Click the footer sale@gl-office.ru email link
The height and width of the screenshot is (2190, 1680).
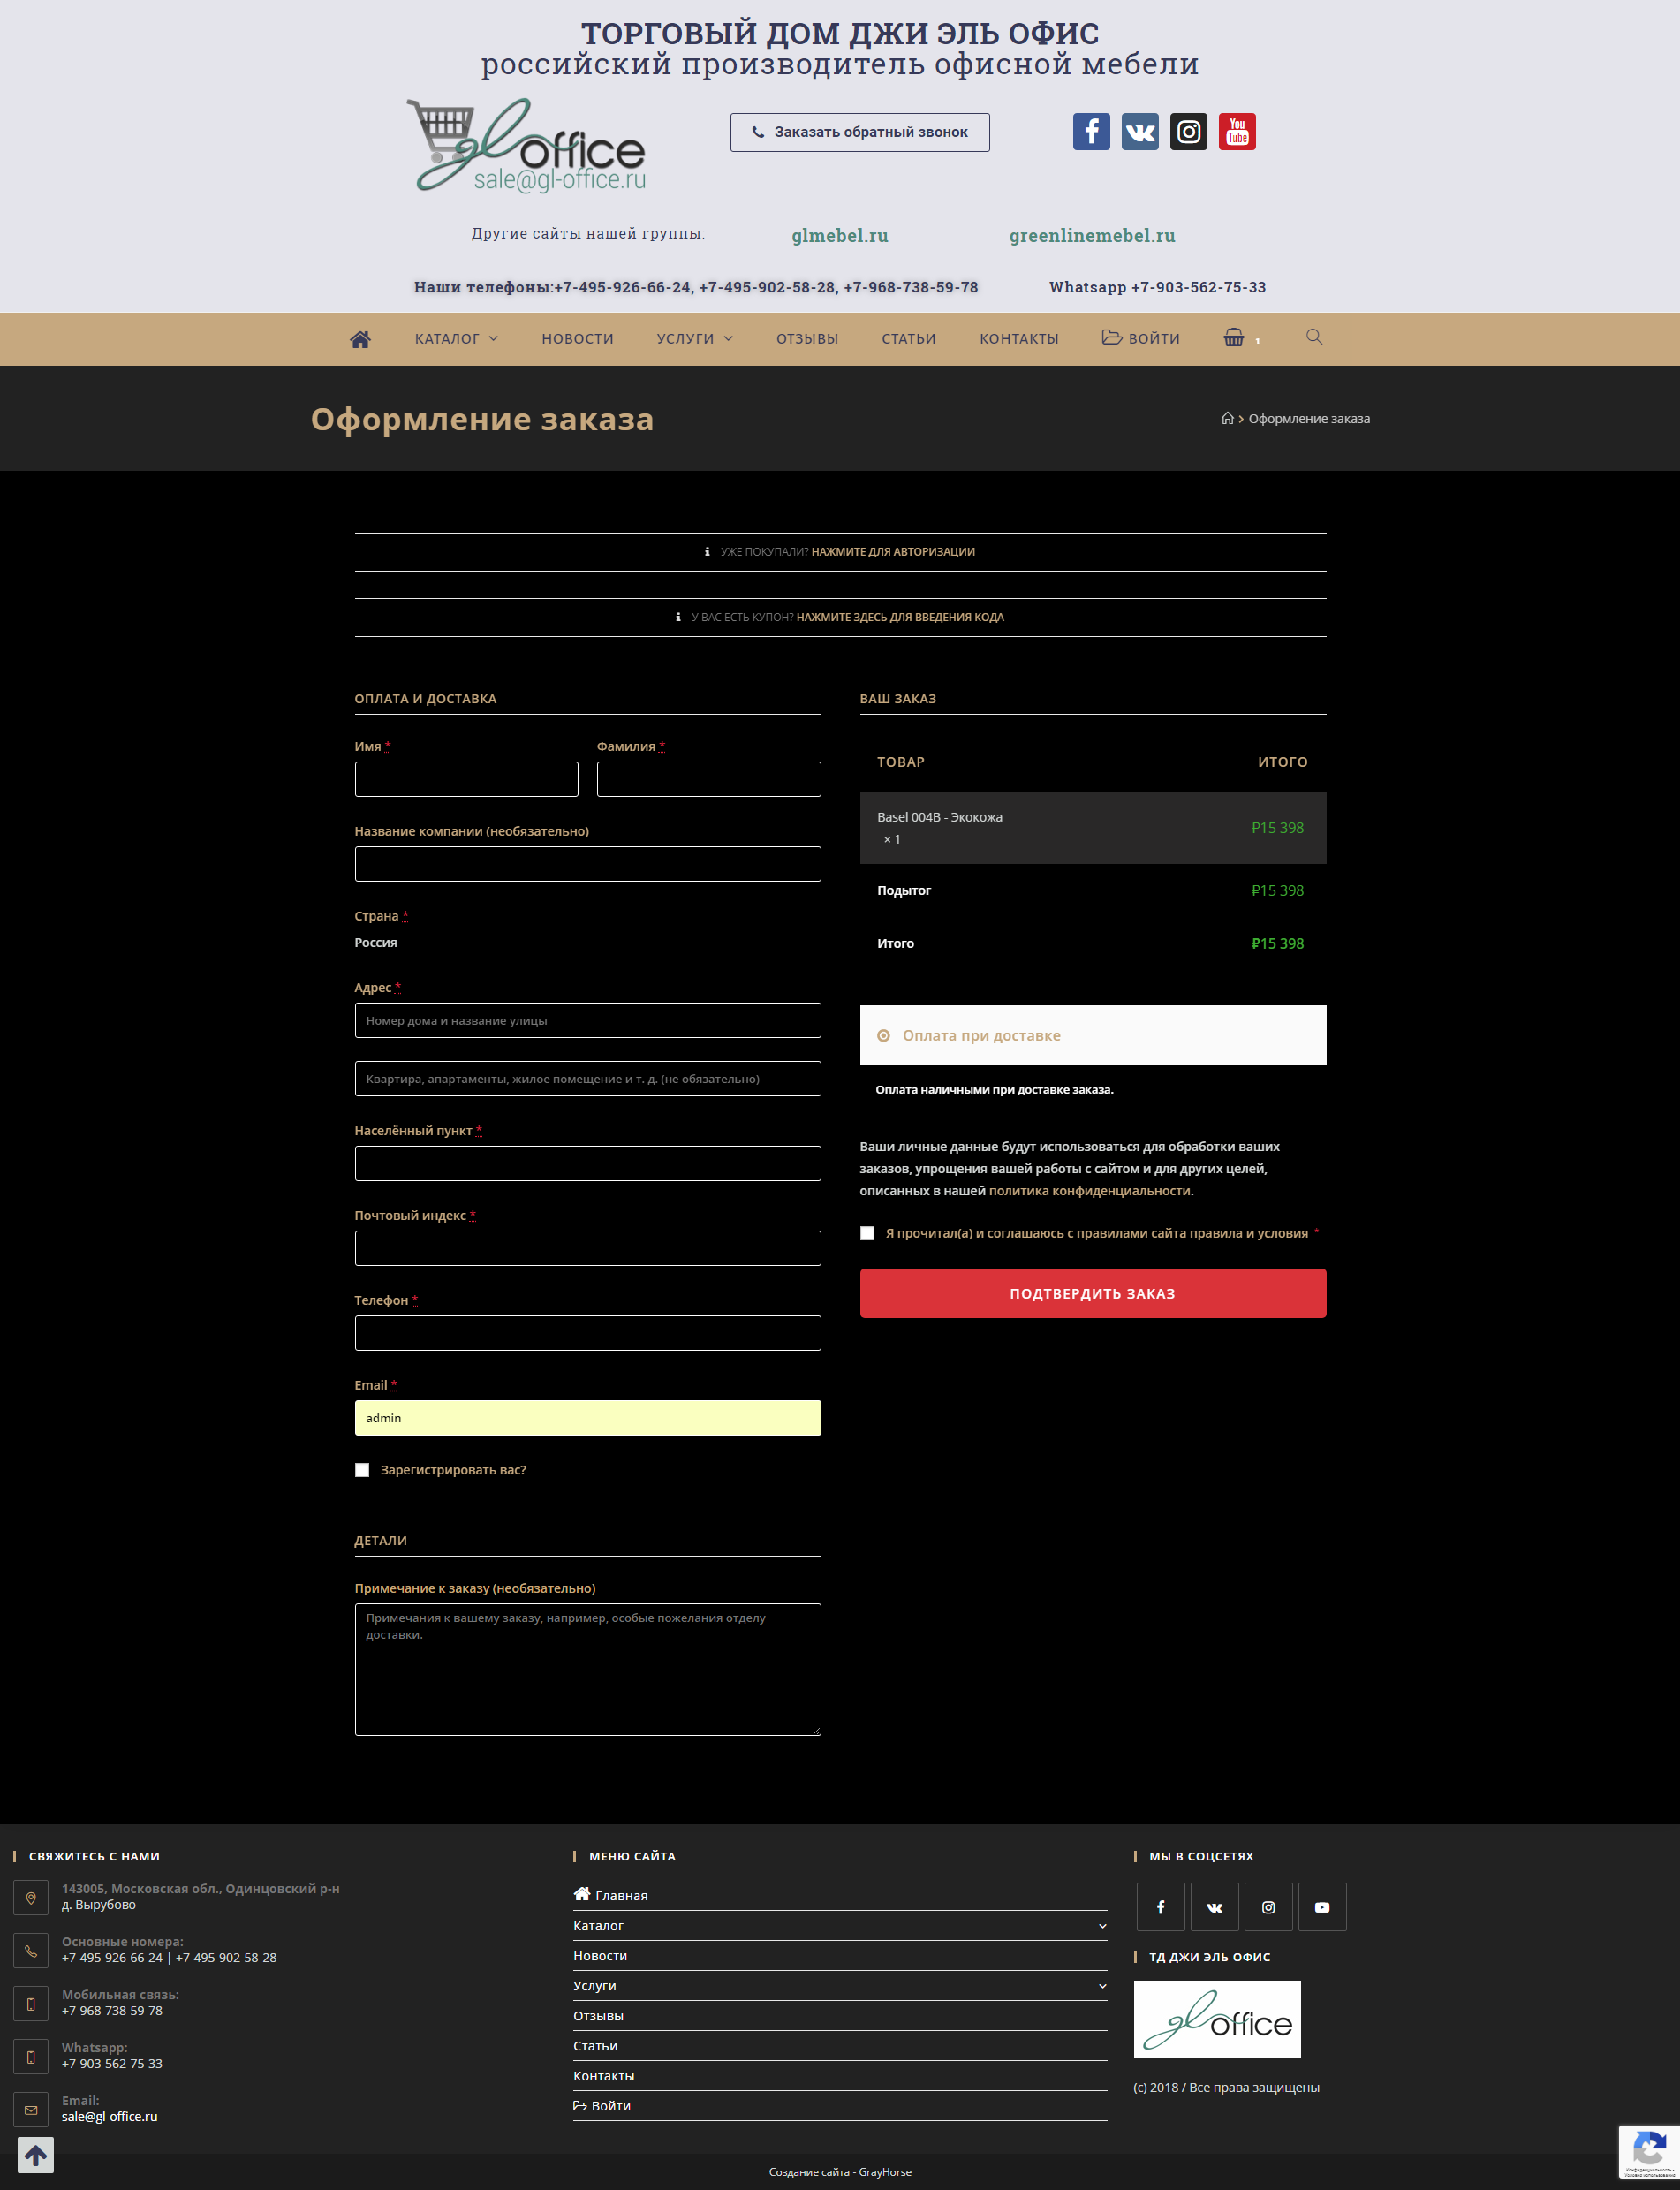110,2116
